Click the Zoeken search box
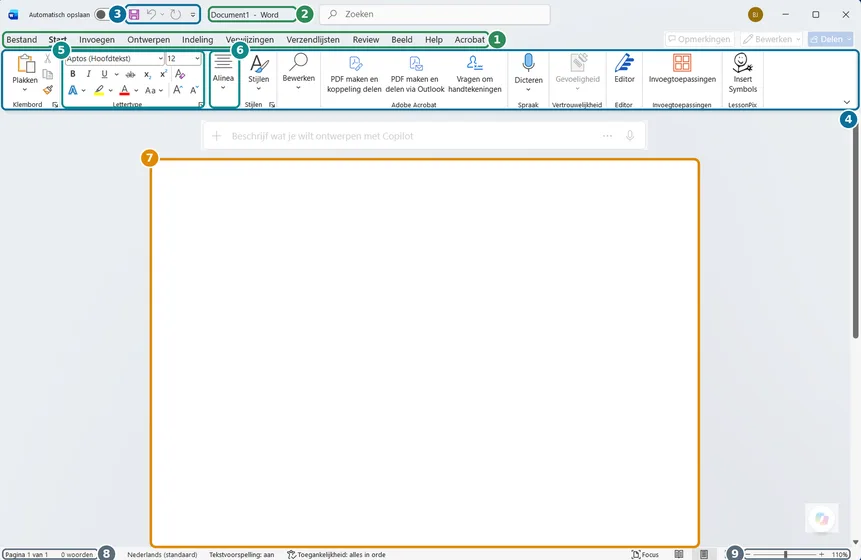The width and height of the screenshot is (861, 560). [435, 14]
